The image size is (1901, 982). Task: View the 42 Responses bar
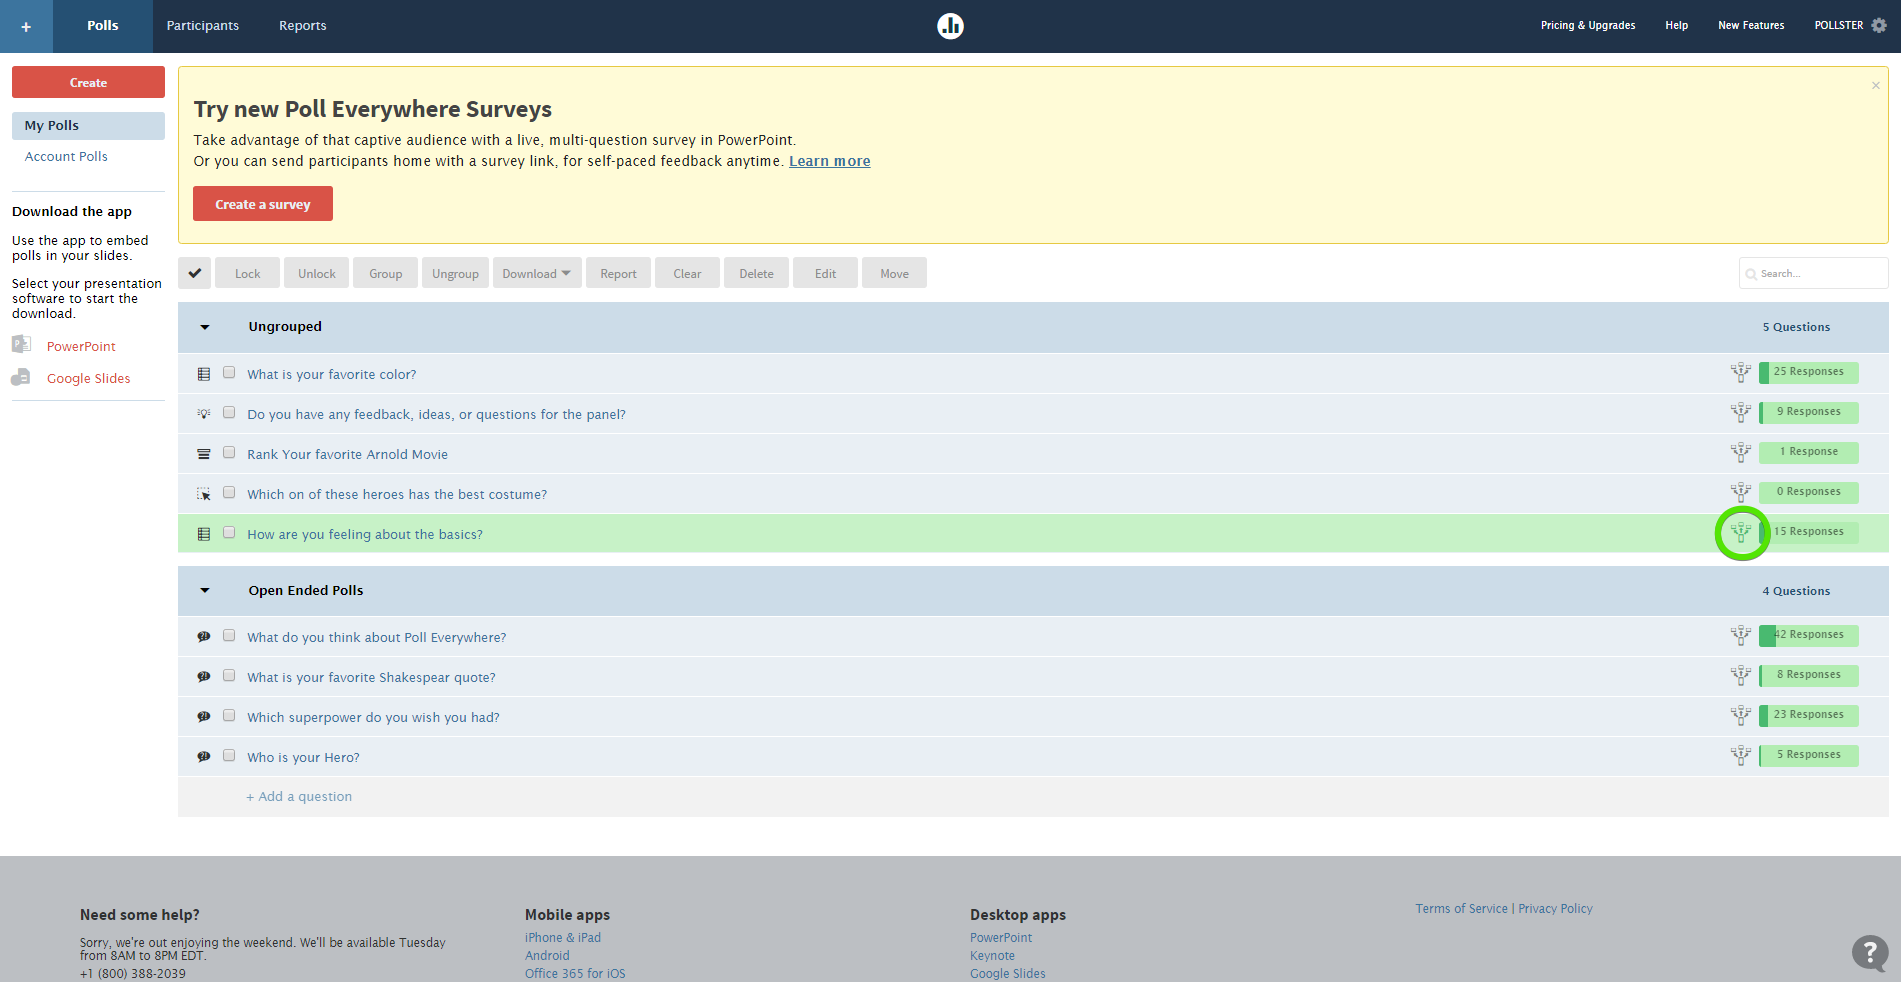pos(1808,635)
